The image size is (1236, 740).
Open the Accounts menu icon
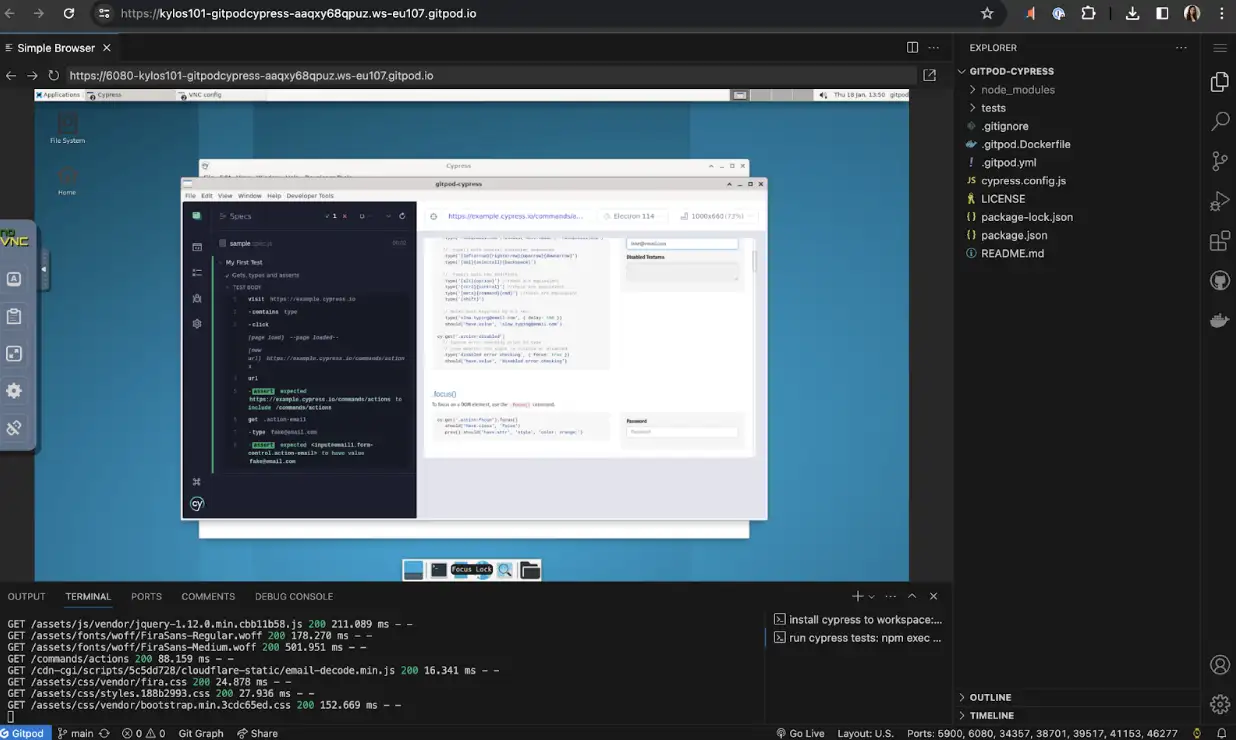tap(1219, 665)
